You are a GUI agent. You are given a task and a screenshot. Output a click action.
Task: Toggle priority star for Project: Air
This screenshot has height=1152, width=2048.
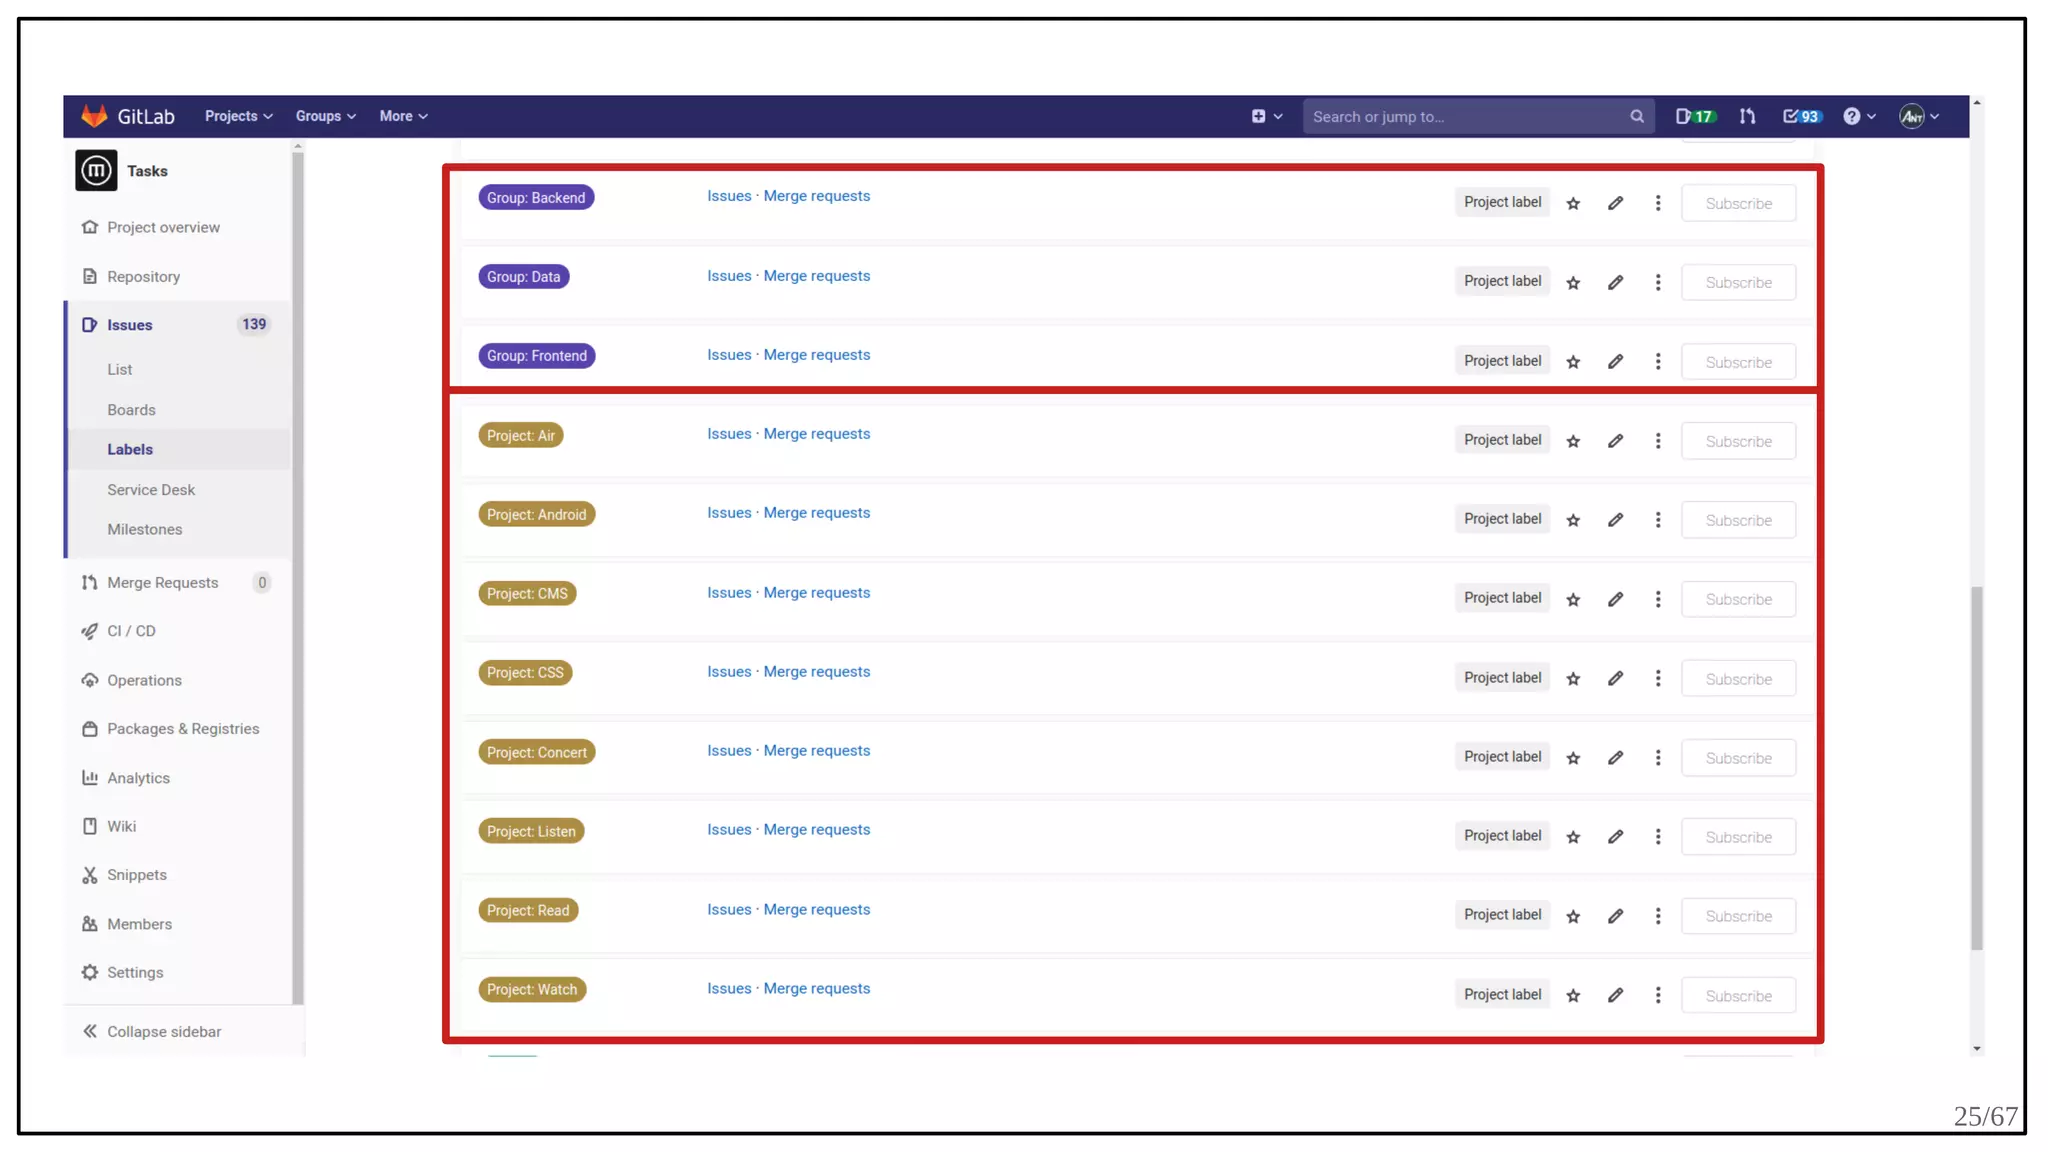coord(1573,441)
